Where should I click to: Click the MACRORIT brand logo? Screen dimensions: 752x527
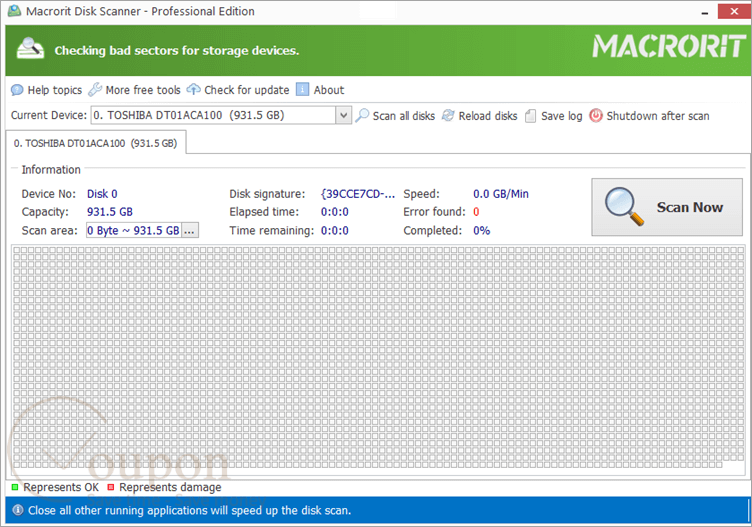[x=669, y=46]
